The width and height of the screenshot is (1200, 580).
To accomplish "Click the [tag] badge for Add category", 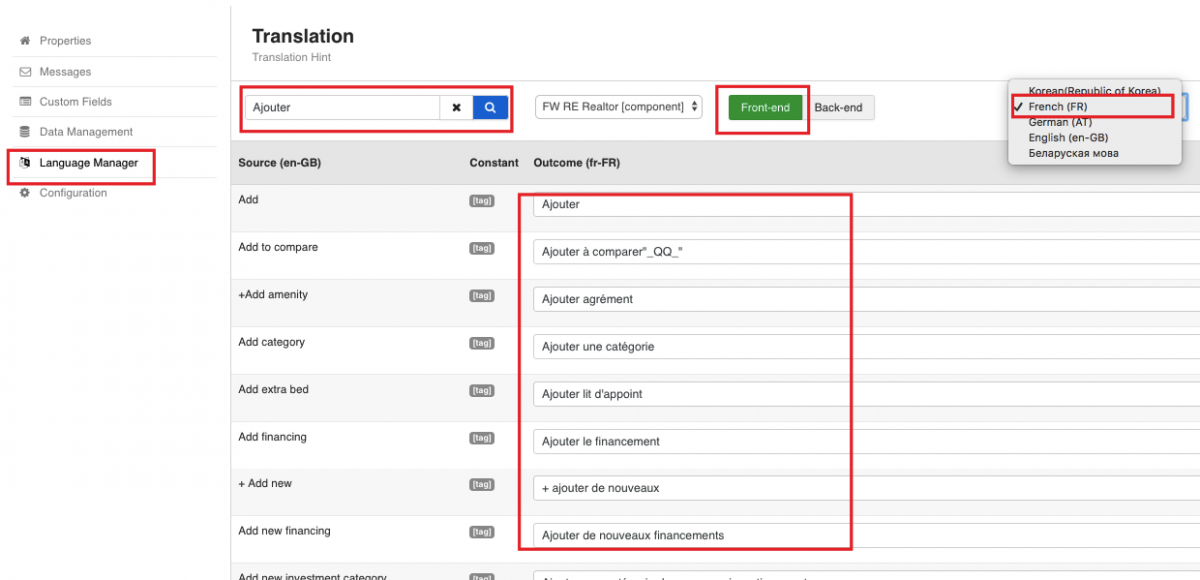I will click(x=482, y=343).
